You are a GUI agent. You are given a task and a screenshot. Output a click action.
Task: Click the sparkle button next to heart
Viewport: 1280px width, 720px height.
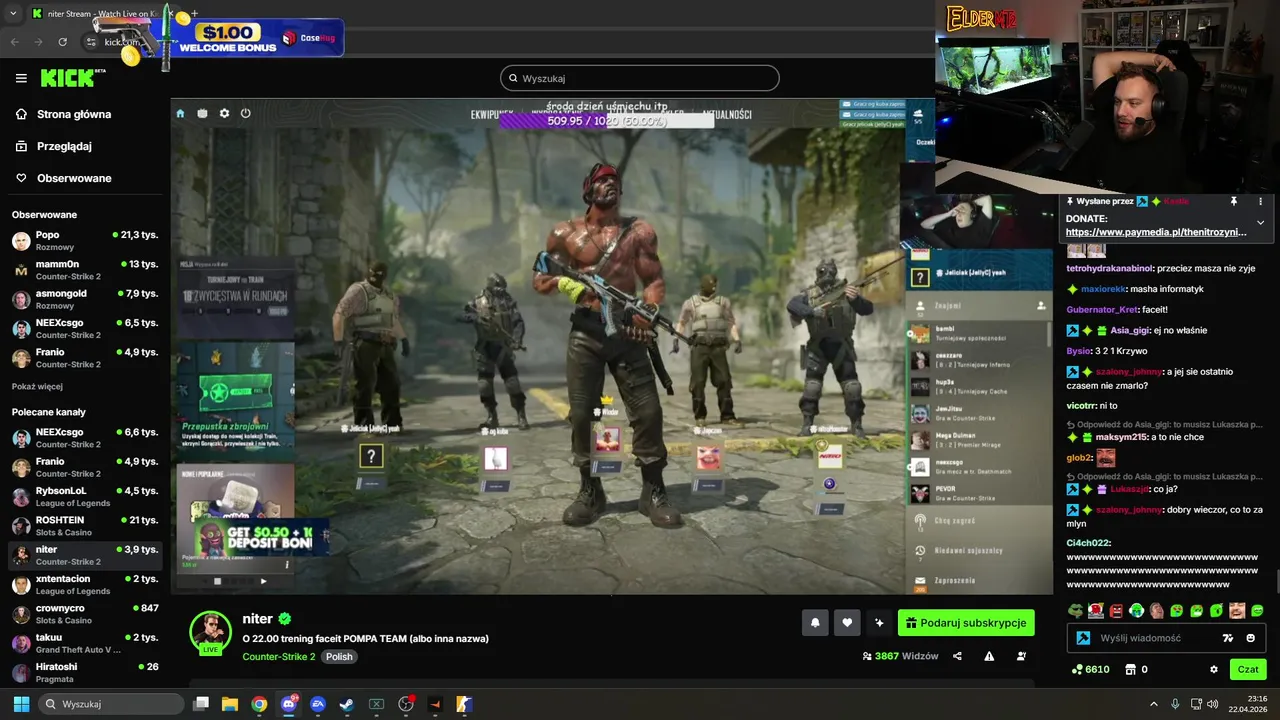pyautogui.click(x=879, y=623)
